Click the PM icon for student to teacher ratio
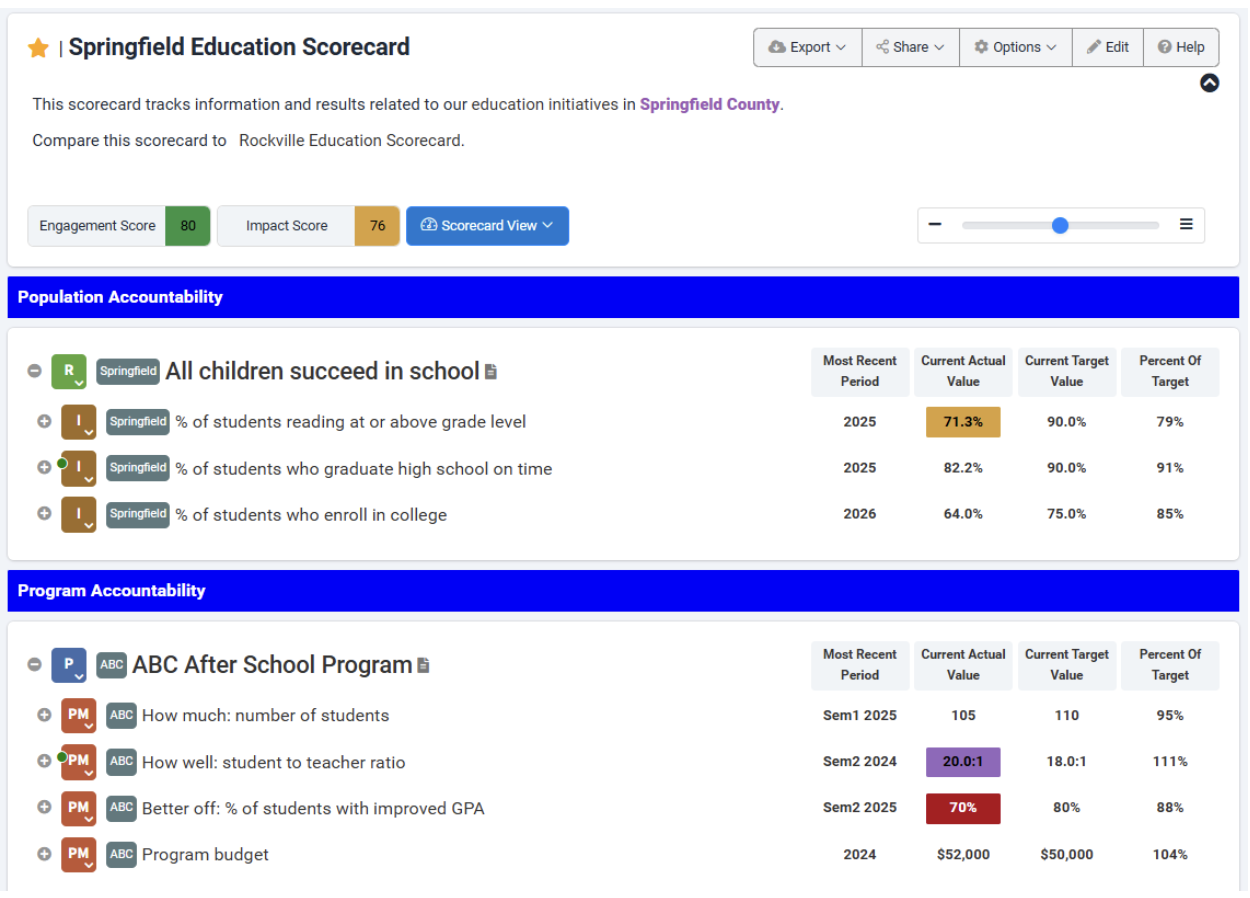The image size is (1250, 898). tap(78, 761)
